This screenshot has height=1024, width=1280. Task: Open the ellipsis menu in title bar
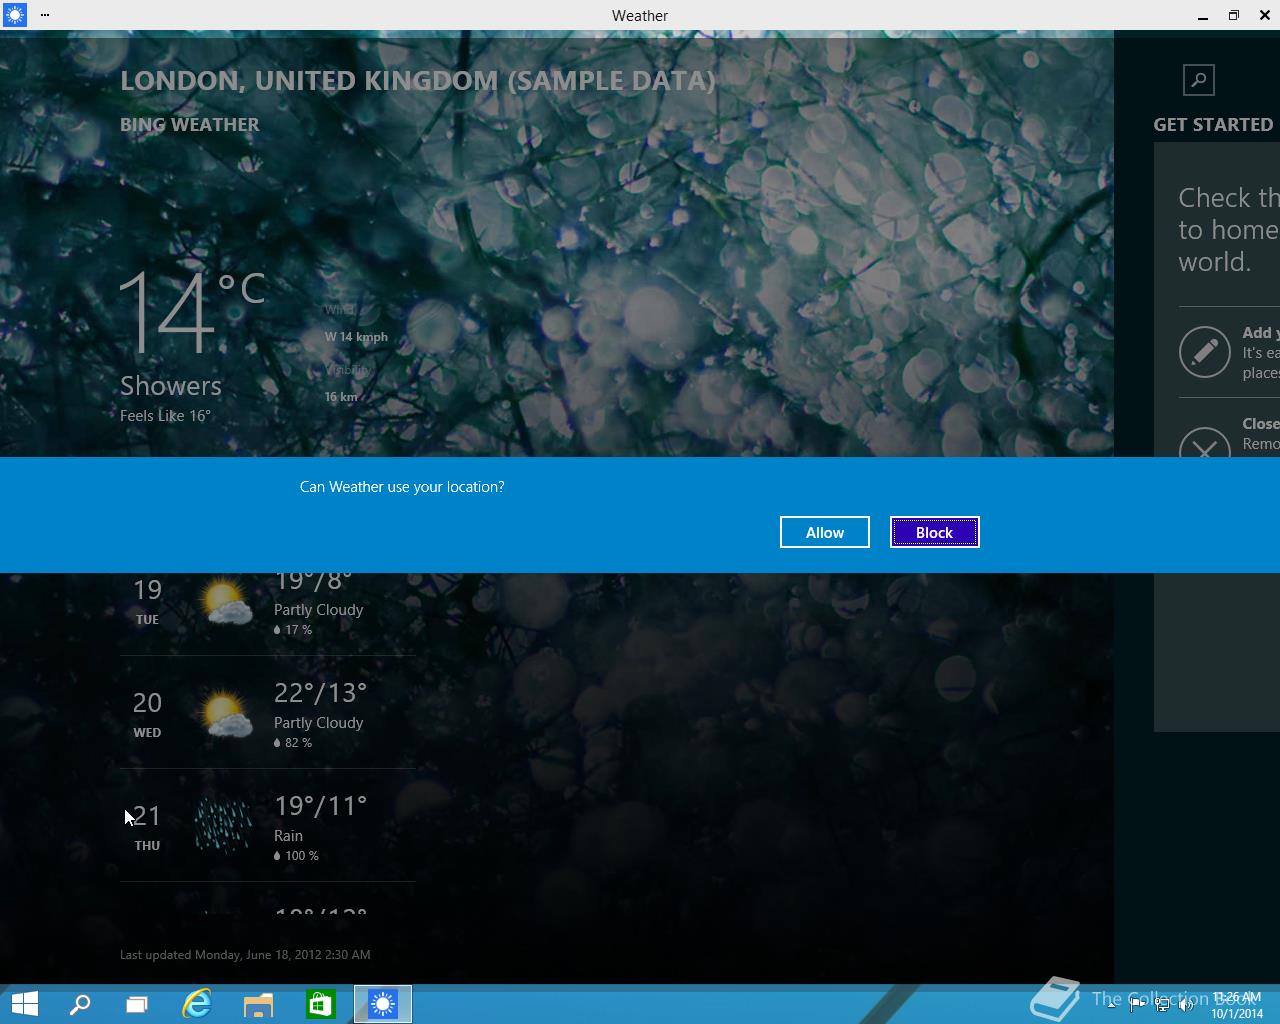[x=45, y=15]
